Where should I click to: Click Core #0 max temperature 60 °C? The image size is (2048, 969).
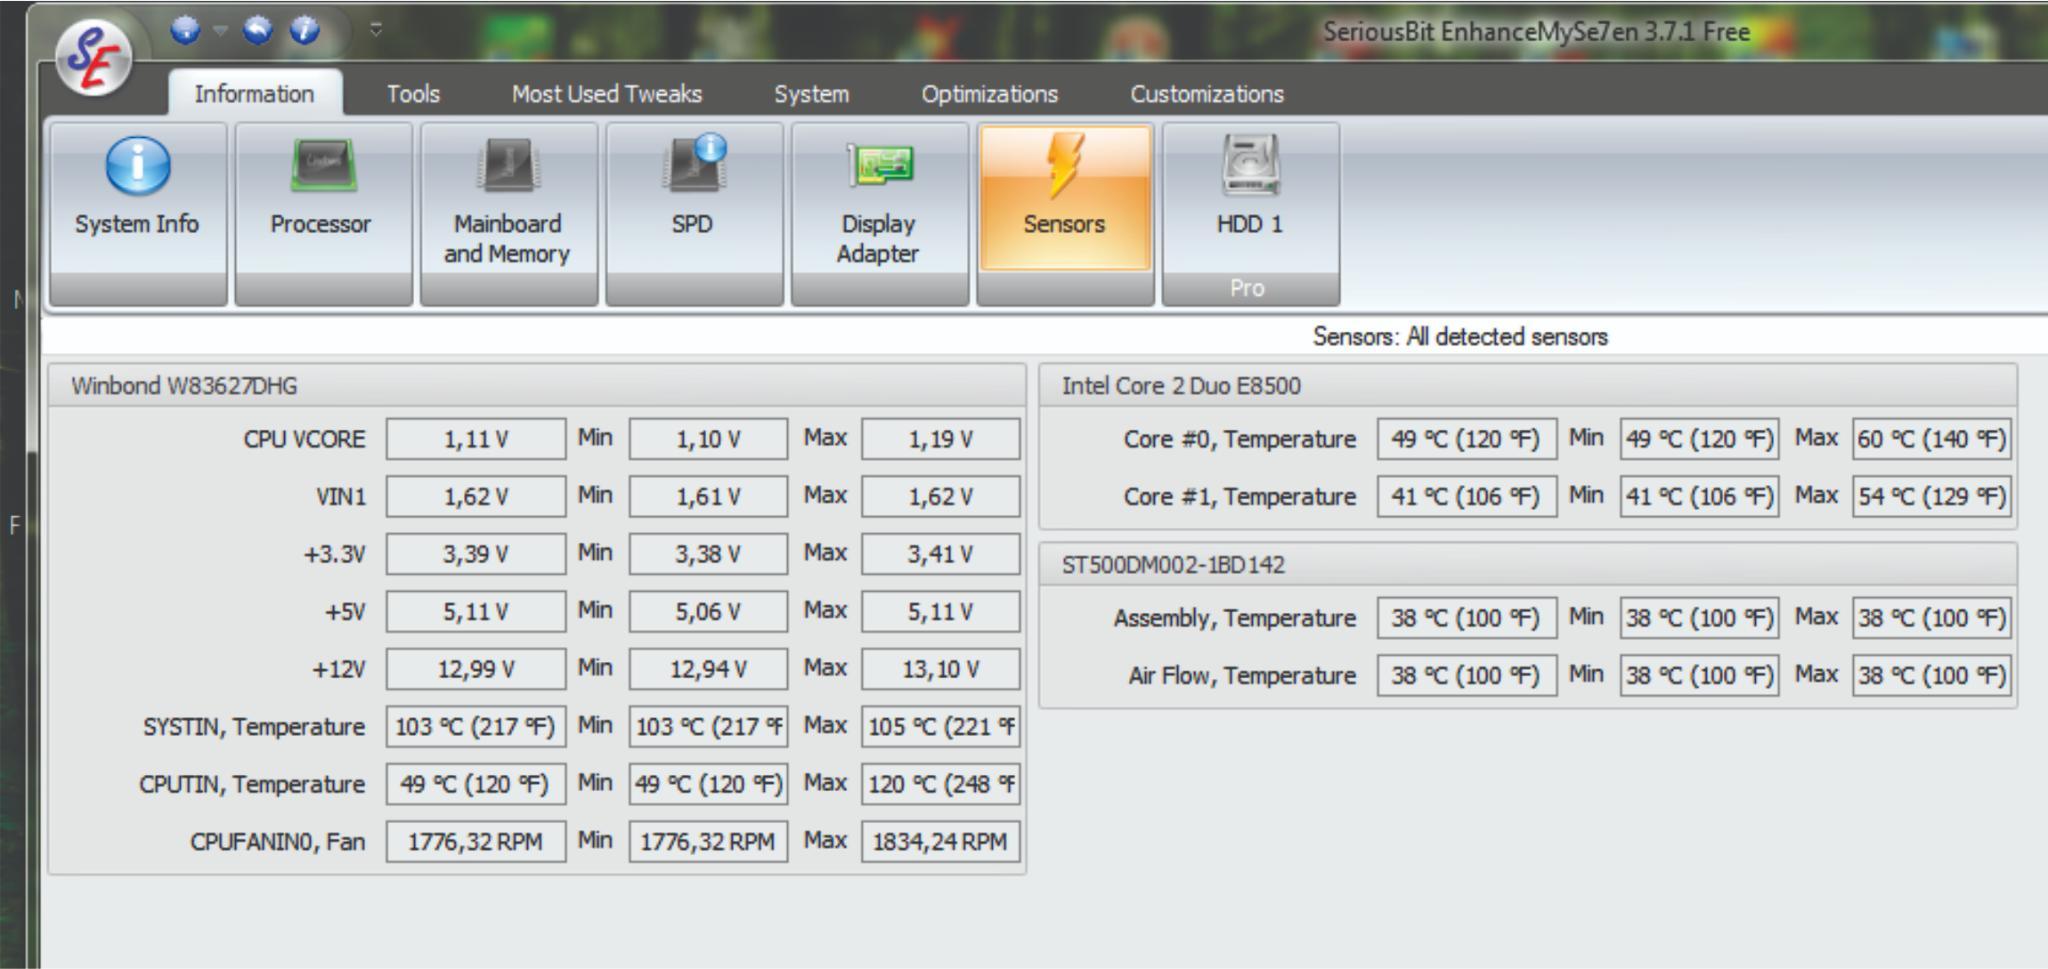1932,439
